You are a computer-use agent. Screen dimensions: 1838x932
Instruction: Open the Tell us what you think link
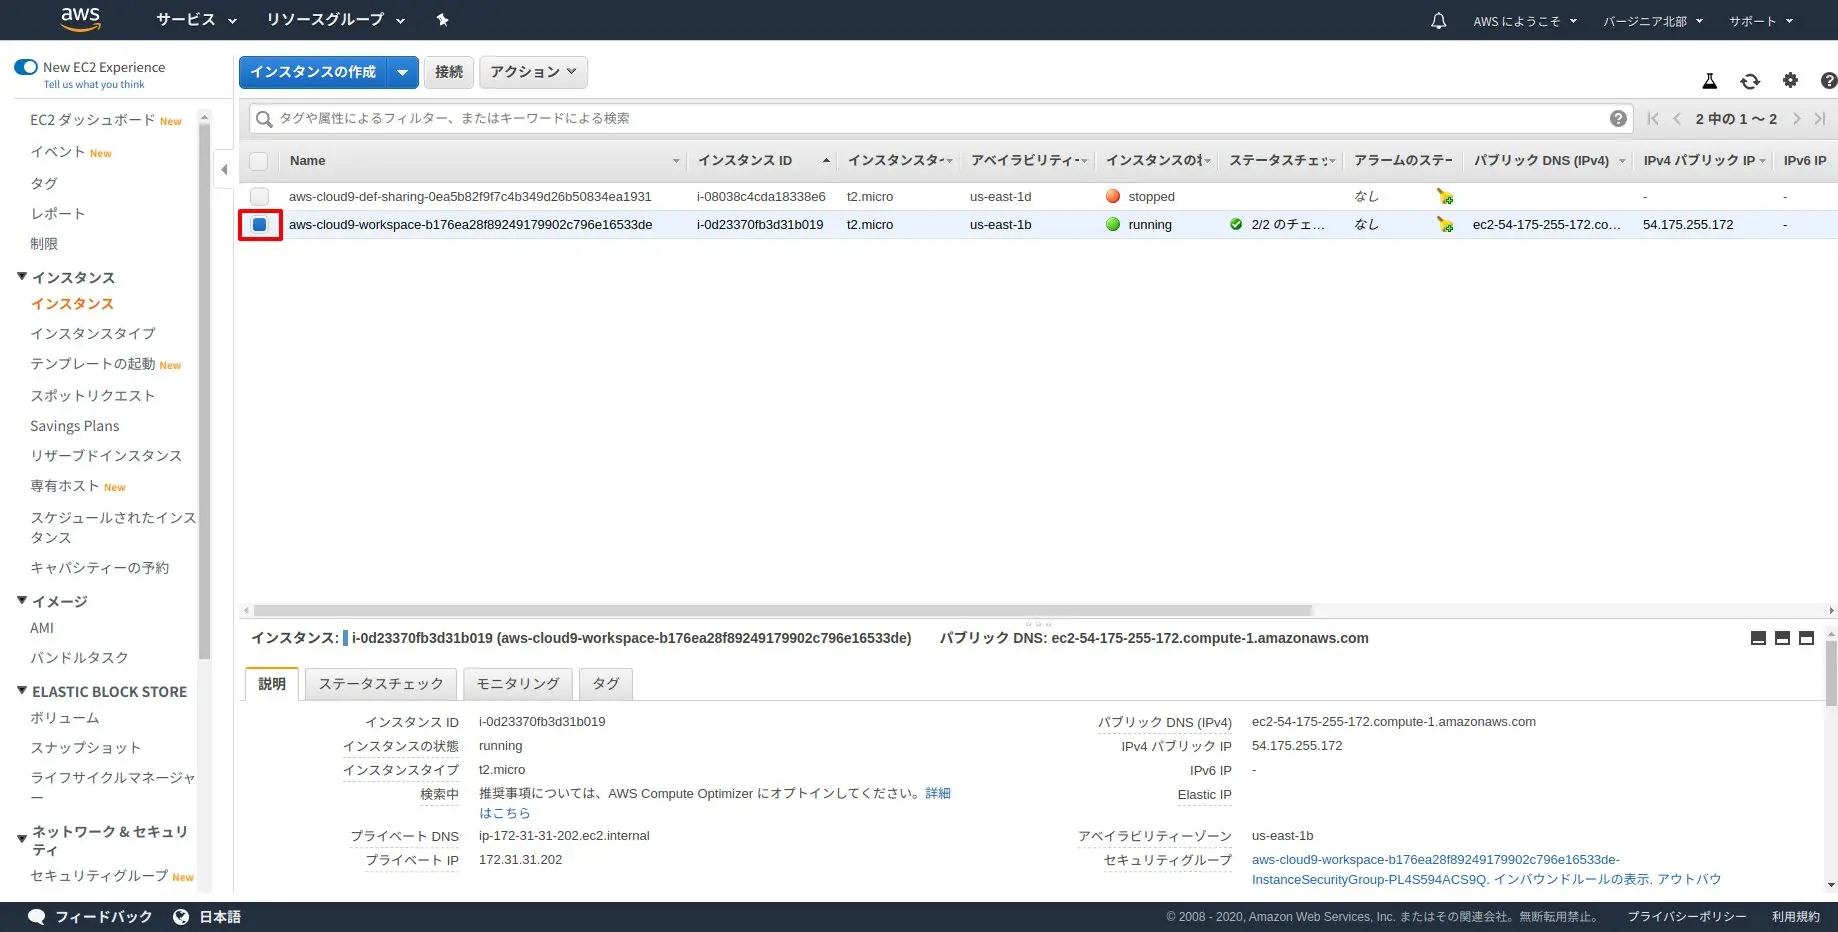click(x=94, y=85)
